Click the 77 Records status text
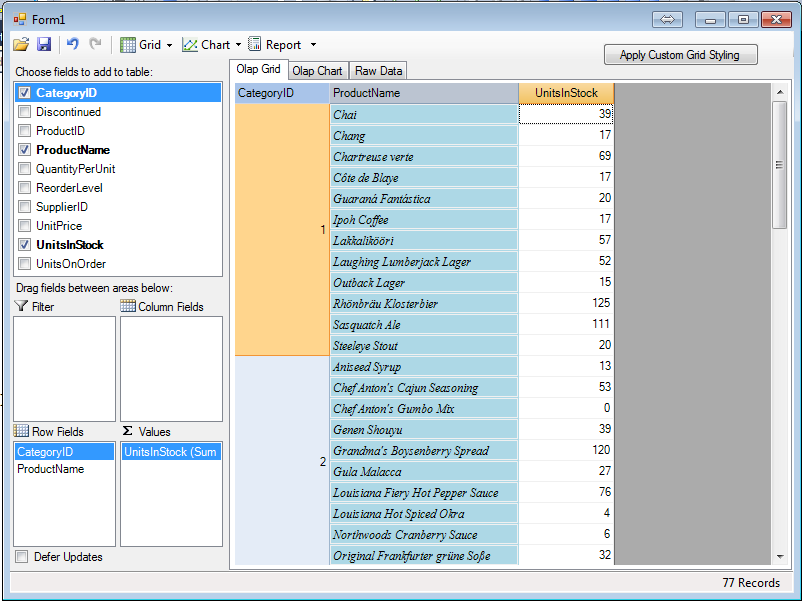 [x=751, y=583]
